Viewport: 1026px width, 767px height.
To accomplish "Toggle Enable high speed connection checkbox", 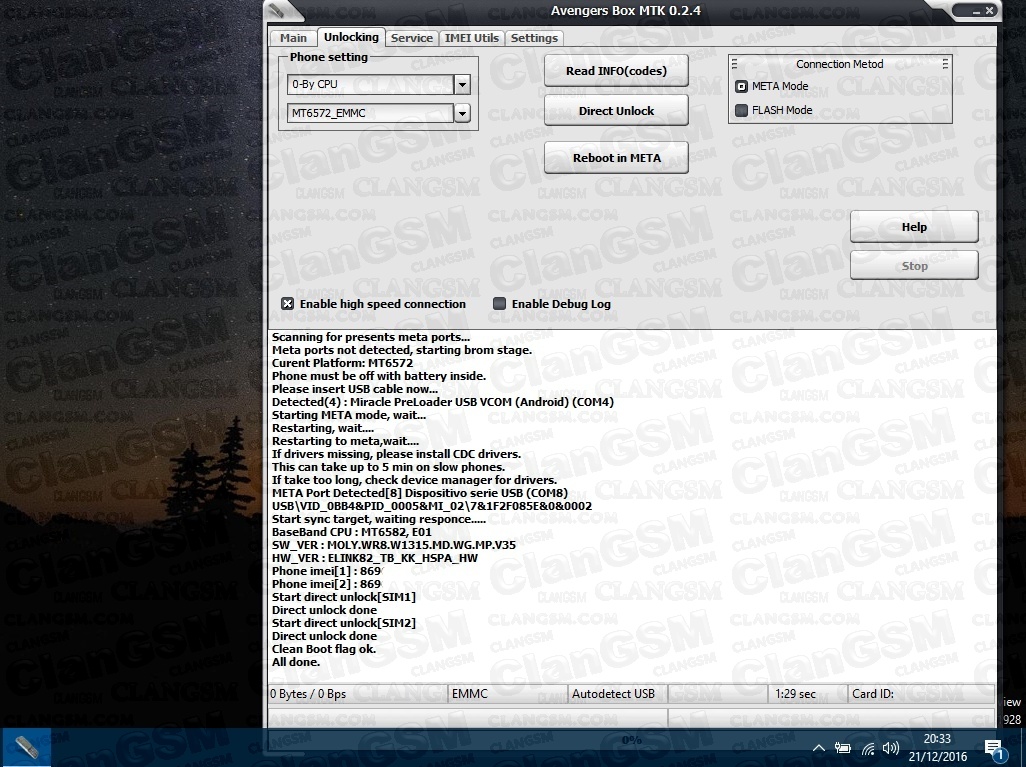I will [x=287, y=304].
